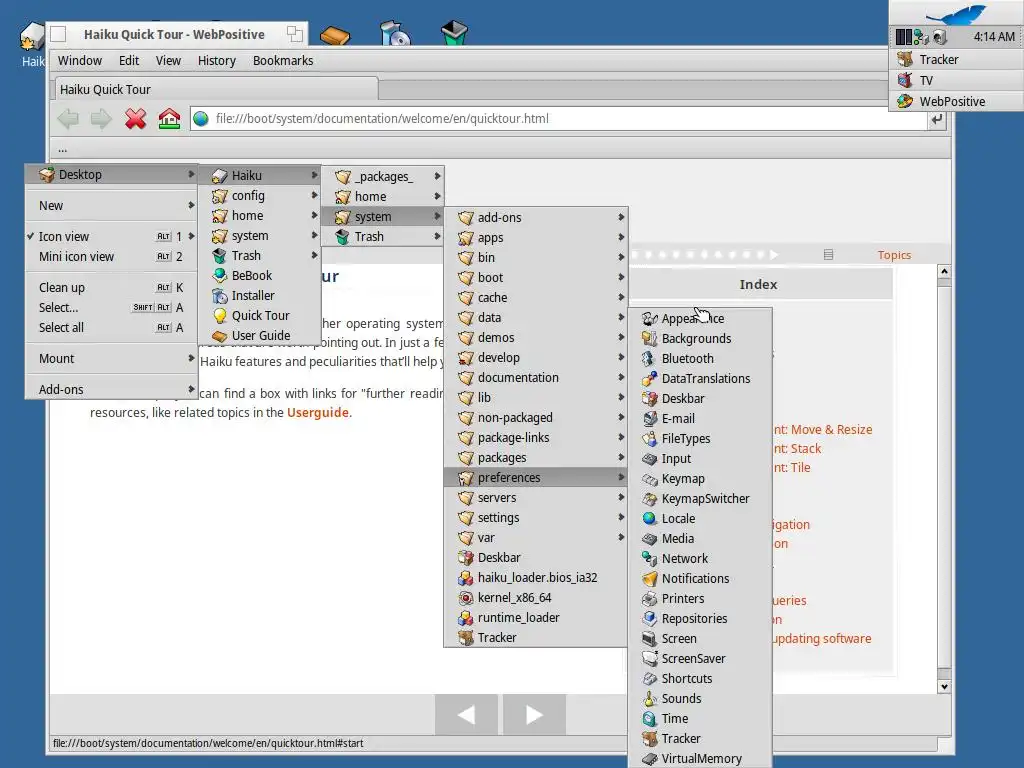Viewport: 1024px width, 768px height.
Task: Click the page scrollbar up arrow
Action: tap(944, 271)
